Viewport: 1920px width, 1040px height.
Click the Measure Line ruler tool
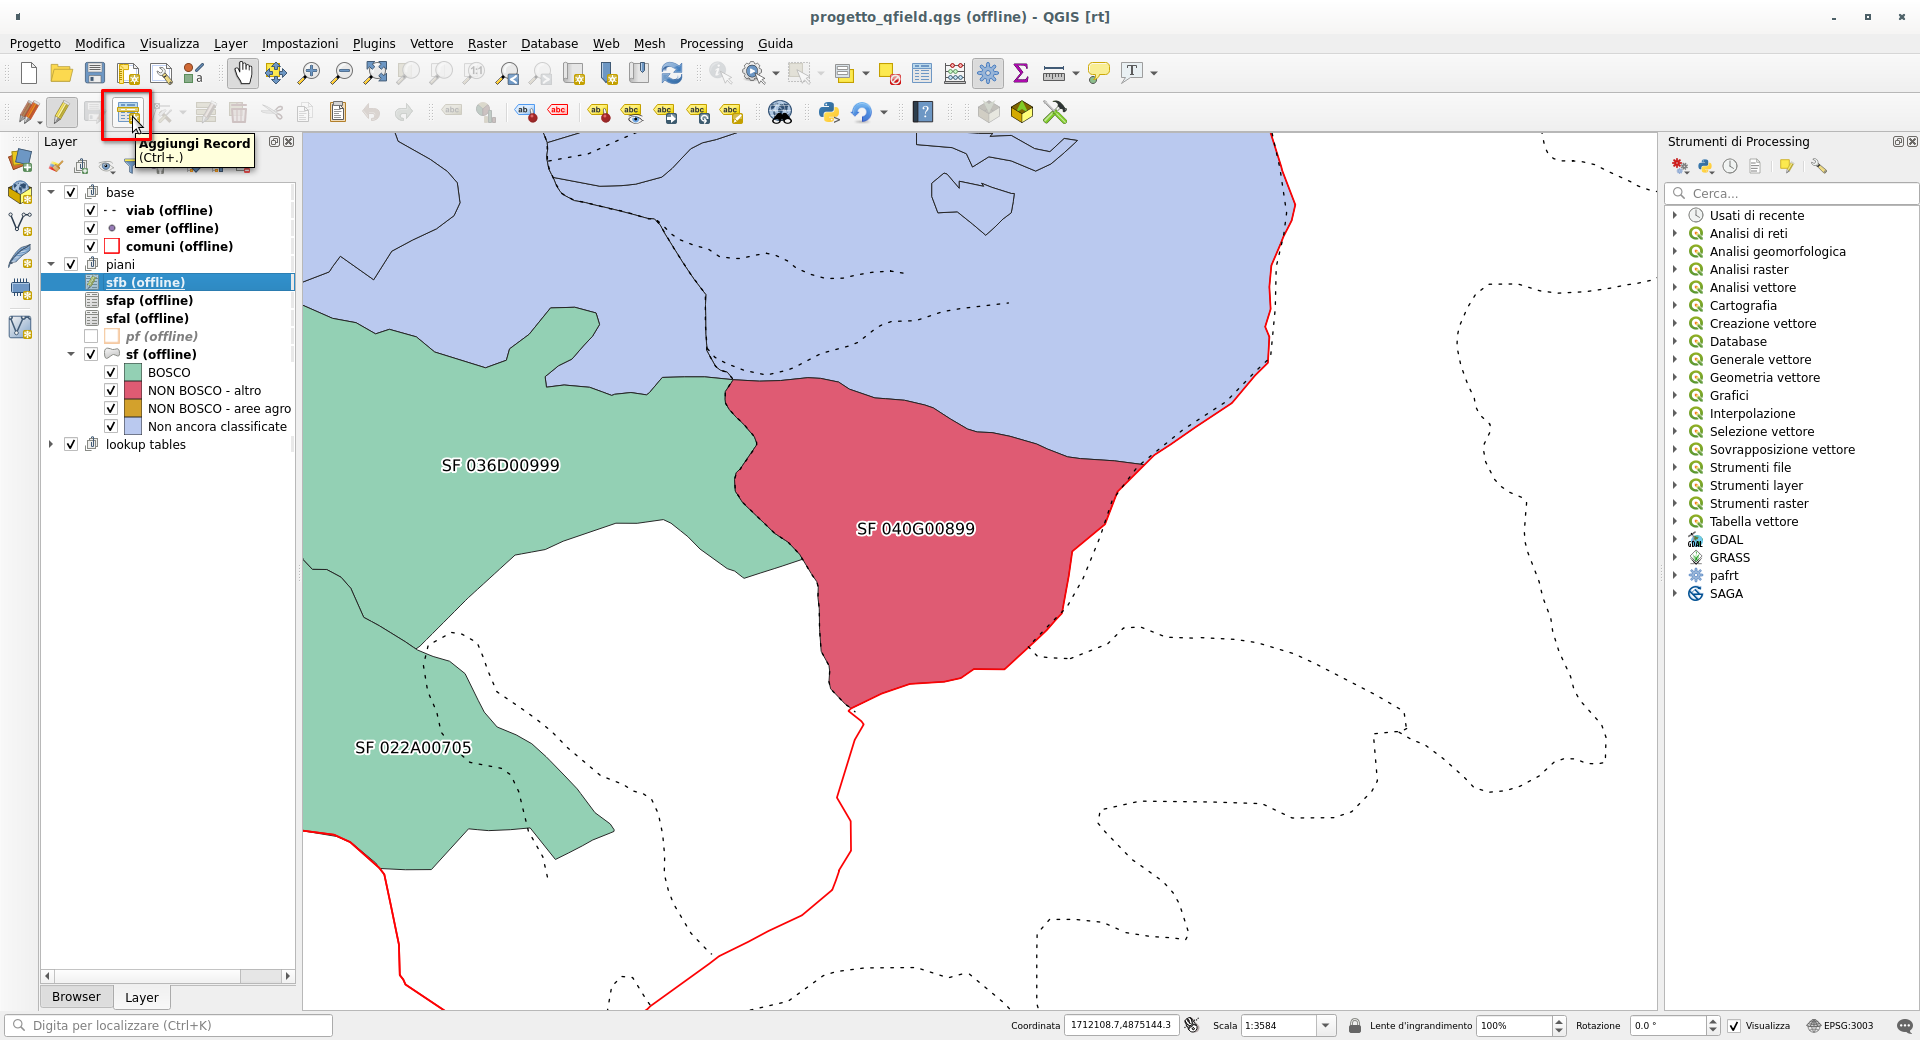(1054, 73)
